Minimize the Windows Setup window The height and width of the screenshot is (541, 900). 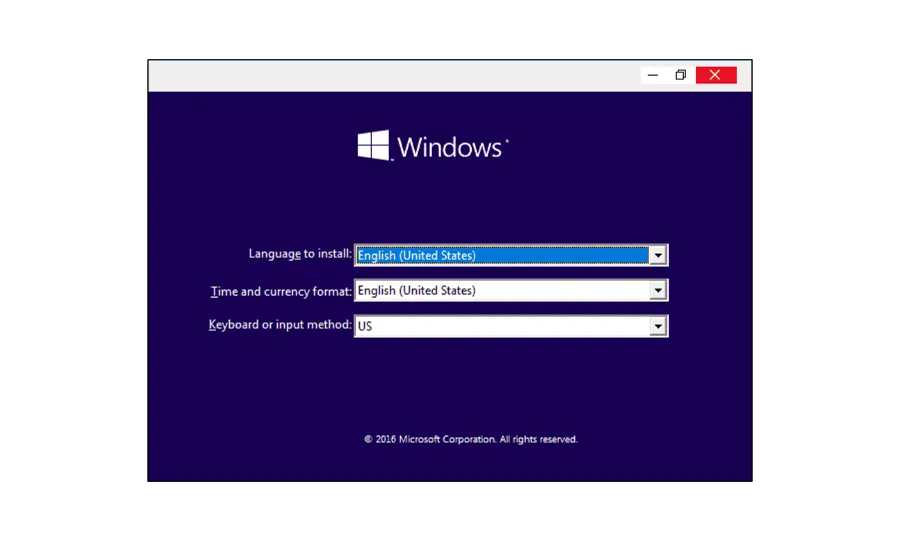653,75
